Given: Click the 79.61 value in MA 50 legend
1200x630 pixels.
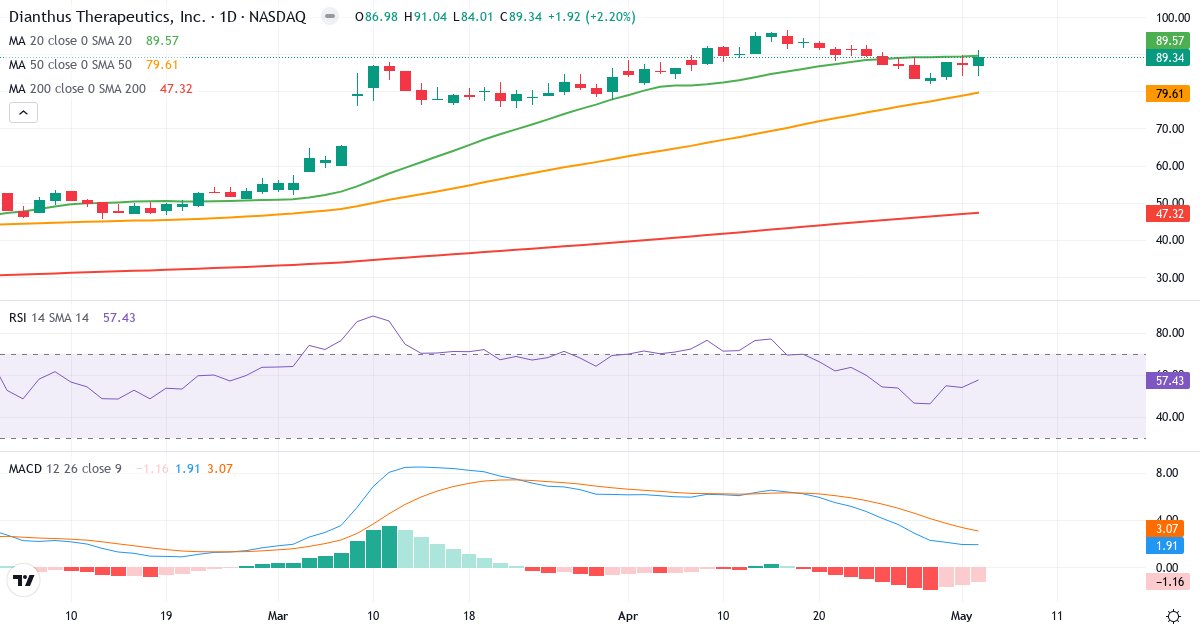Looking at the screenshot, I should 161,65.
